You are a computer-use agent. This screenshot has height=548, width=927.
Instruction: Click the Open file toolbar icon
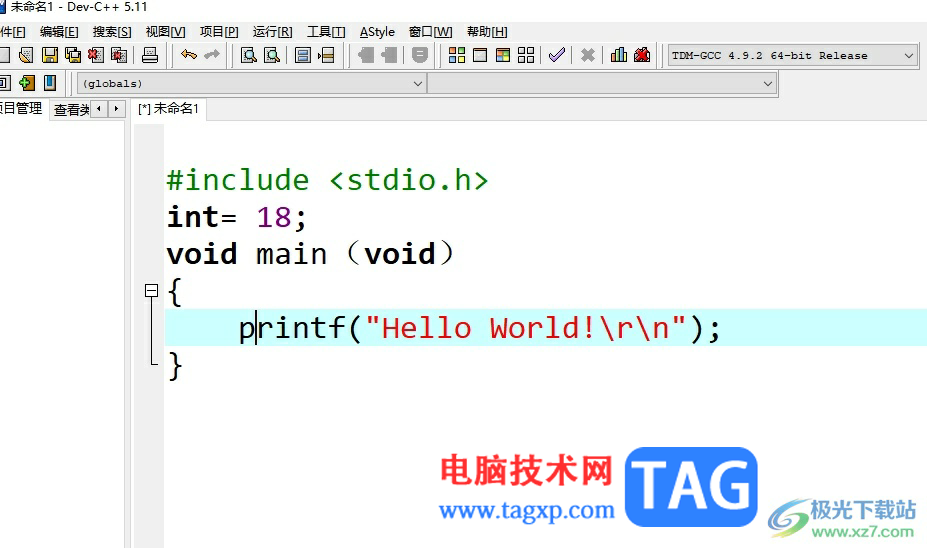coord(26,56)
